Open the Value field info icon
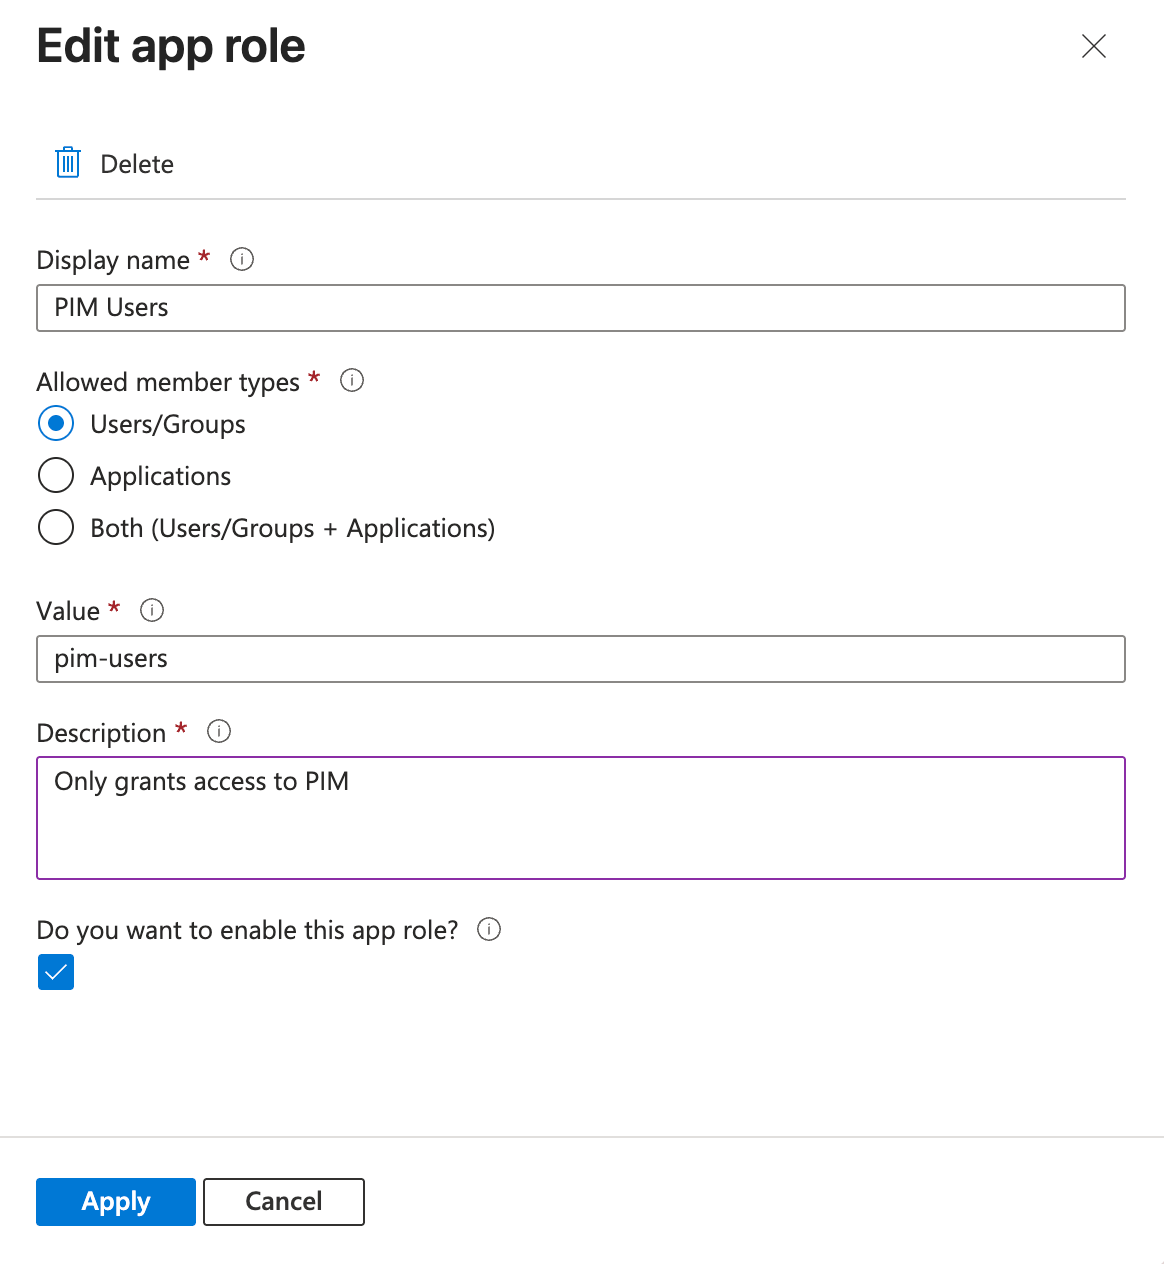The image size is (1164, 1264). pos(152,610)
